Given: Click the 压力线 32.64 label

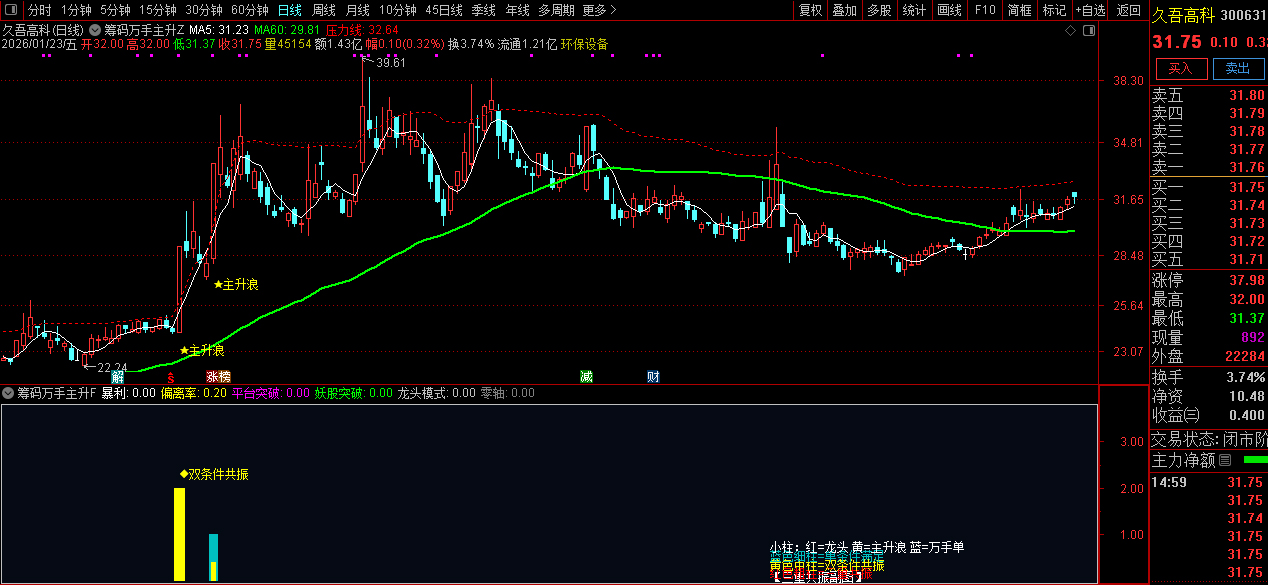Looking at the screenshot, I should point(363,31).
